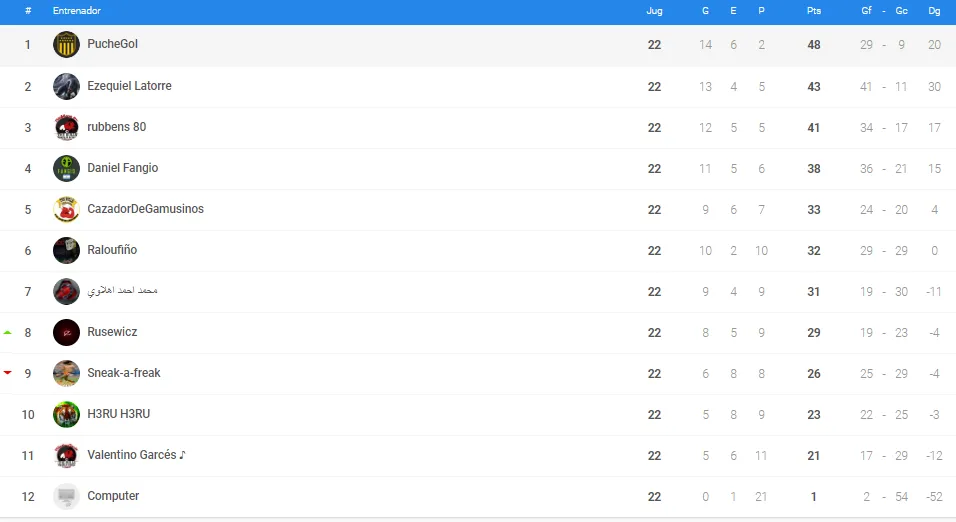The width and height of the screenshot is (956, 522).
Task: Click CazadorDeGamusinos' 33 points value
Action: pyautogui.click(x=814, y=210)
